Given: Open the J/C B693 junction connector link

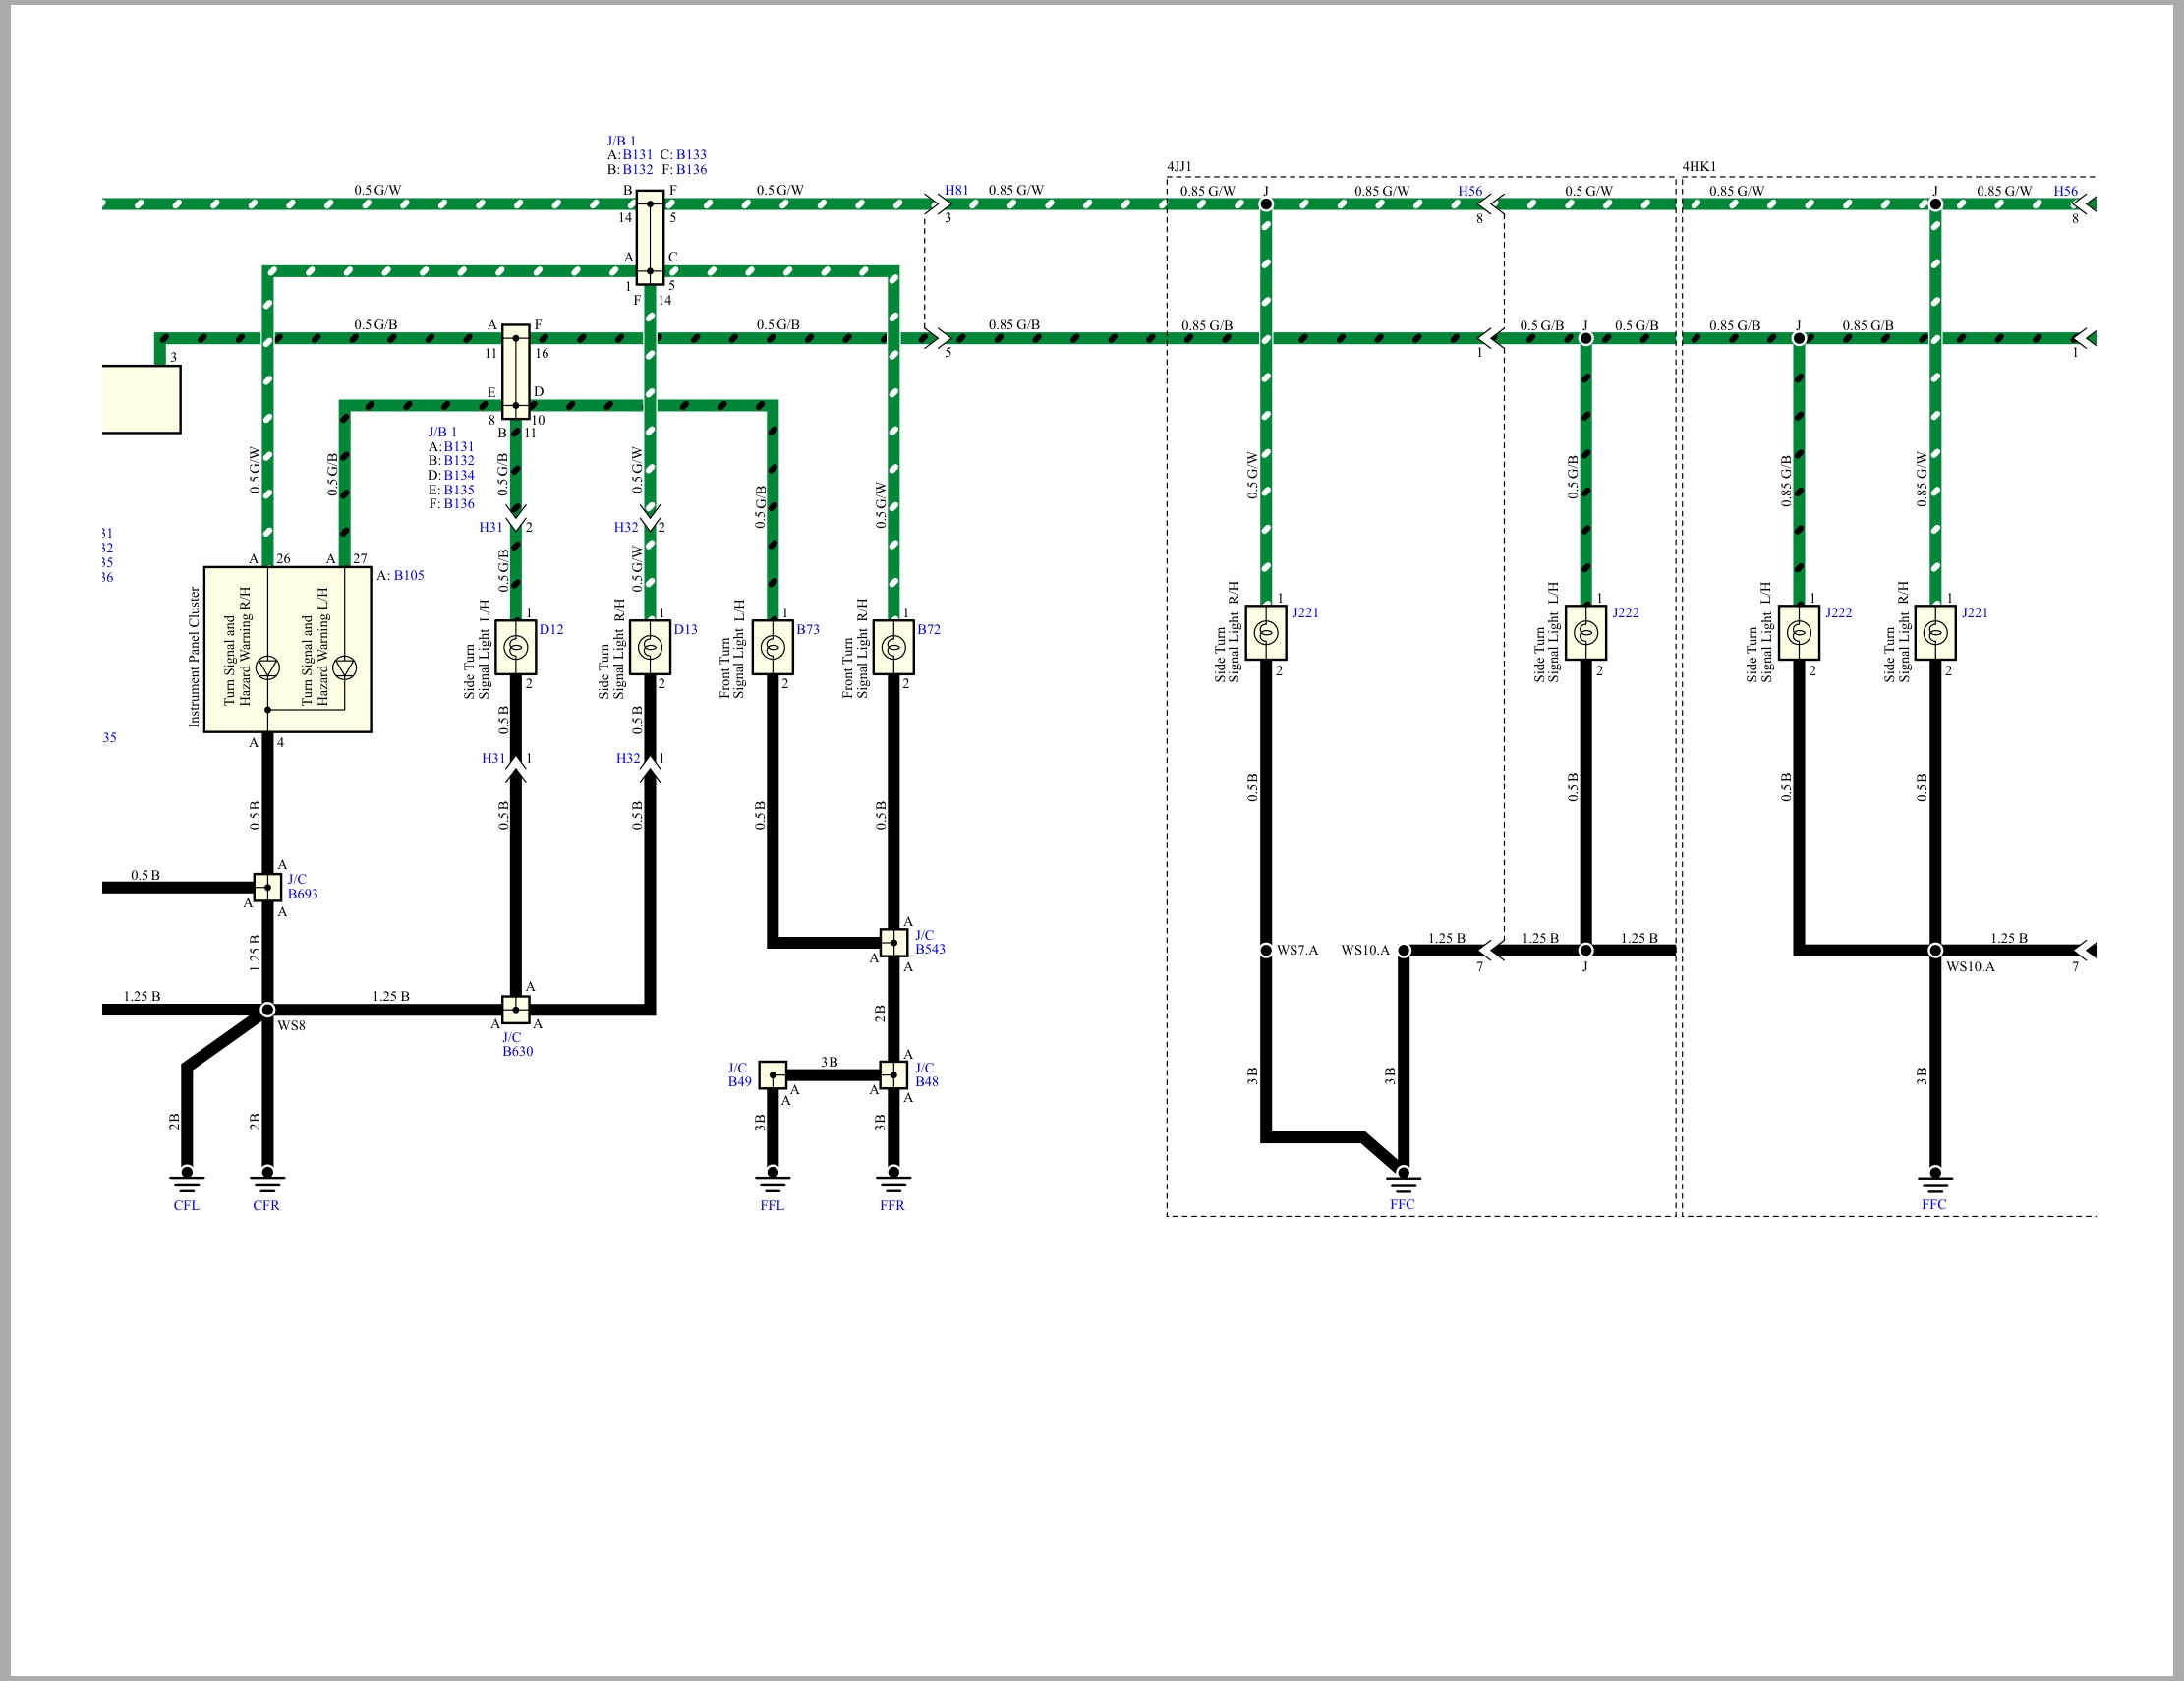Looking at the screenshot, I should pyautogui.click(x=302, y=887).
